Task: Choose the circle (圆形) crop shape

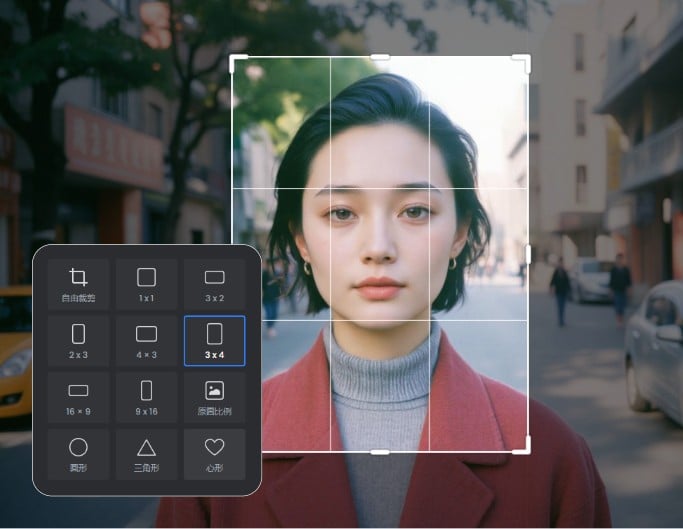Action: pos(78,454)
